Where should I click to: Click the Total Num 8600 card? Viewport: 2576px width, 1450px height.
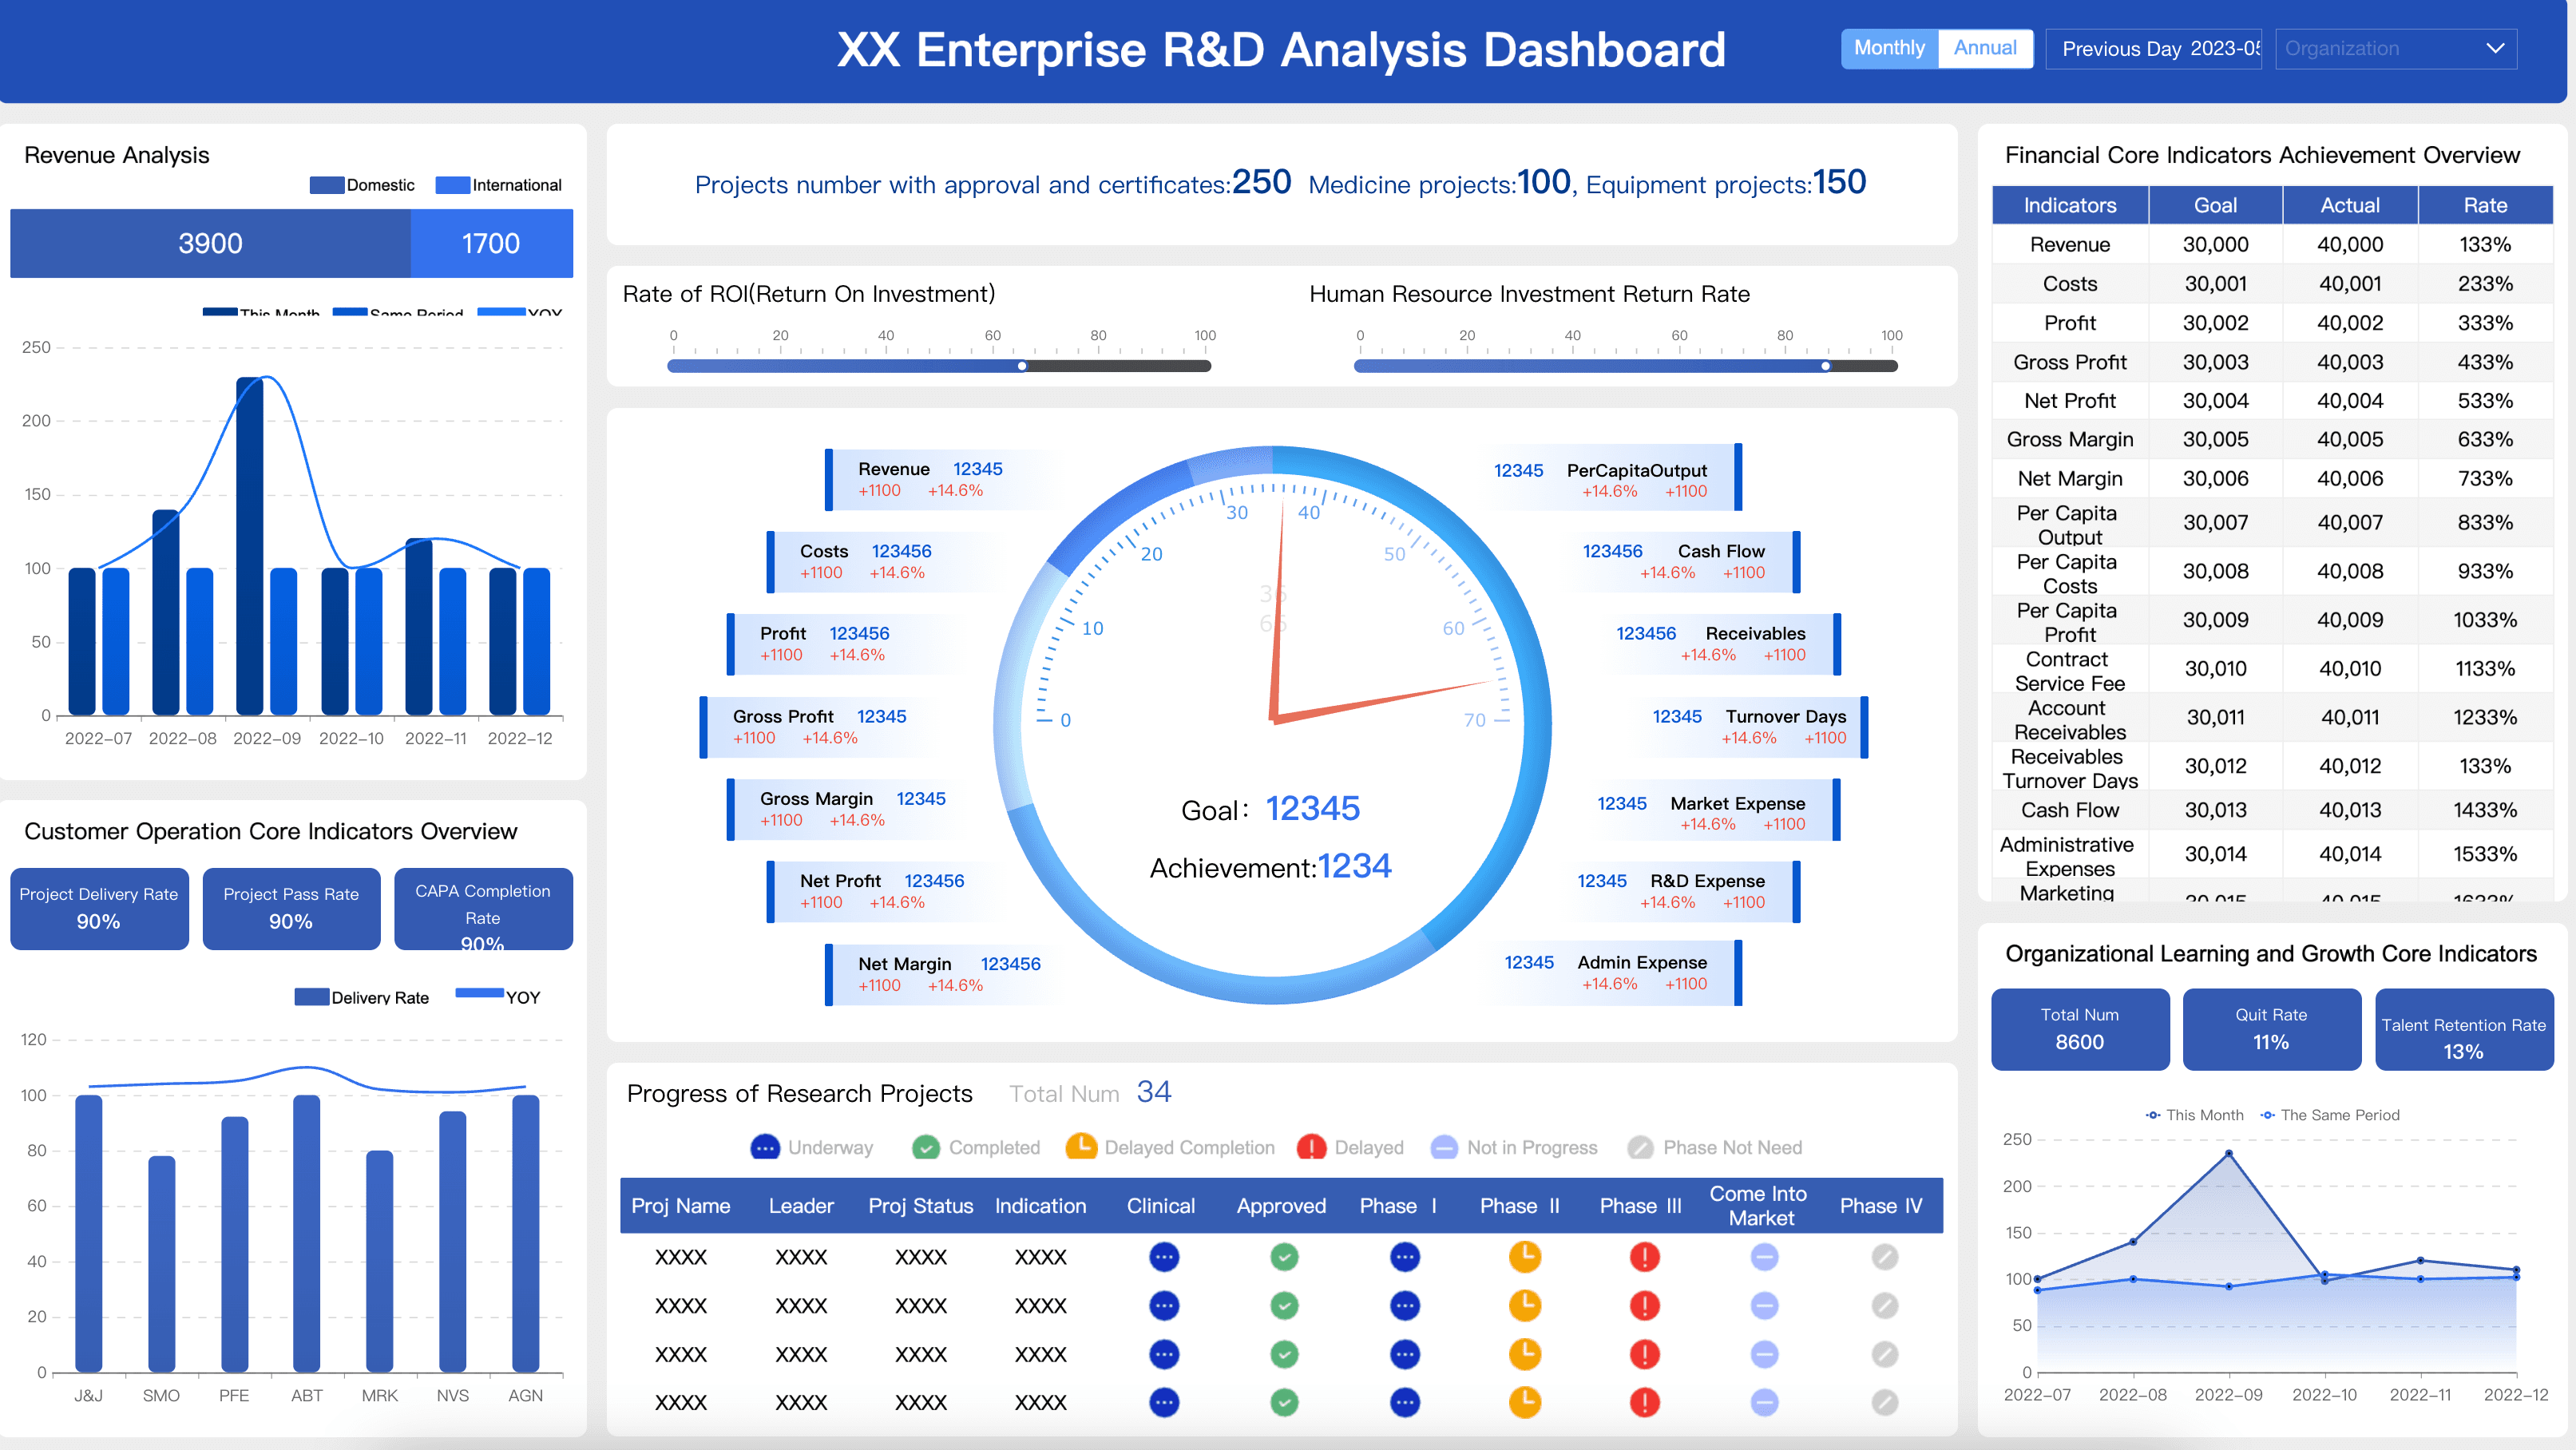[2079, 1029]
